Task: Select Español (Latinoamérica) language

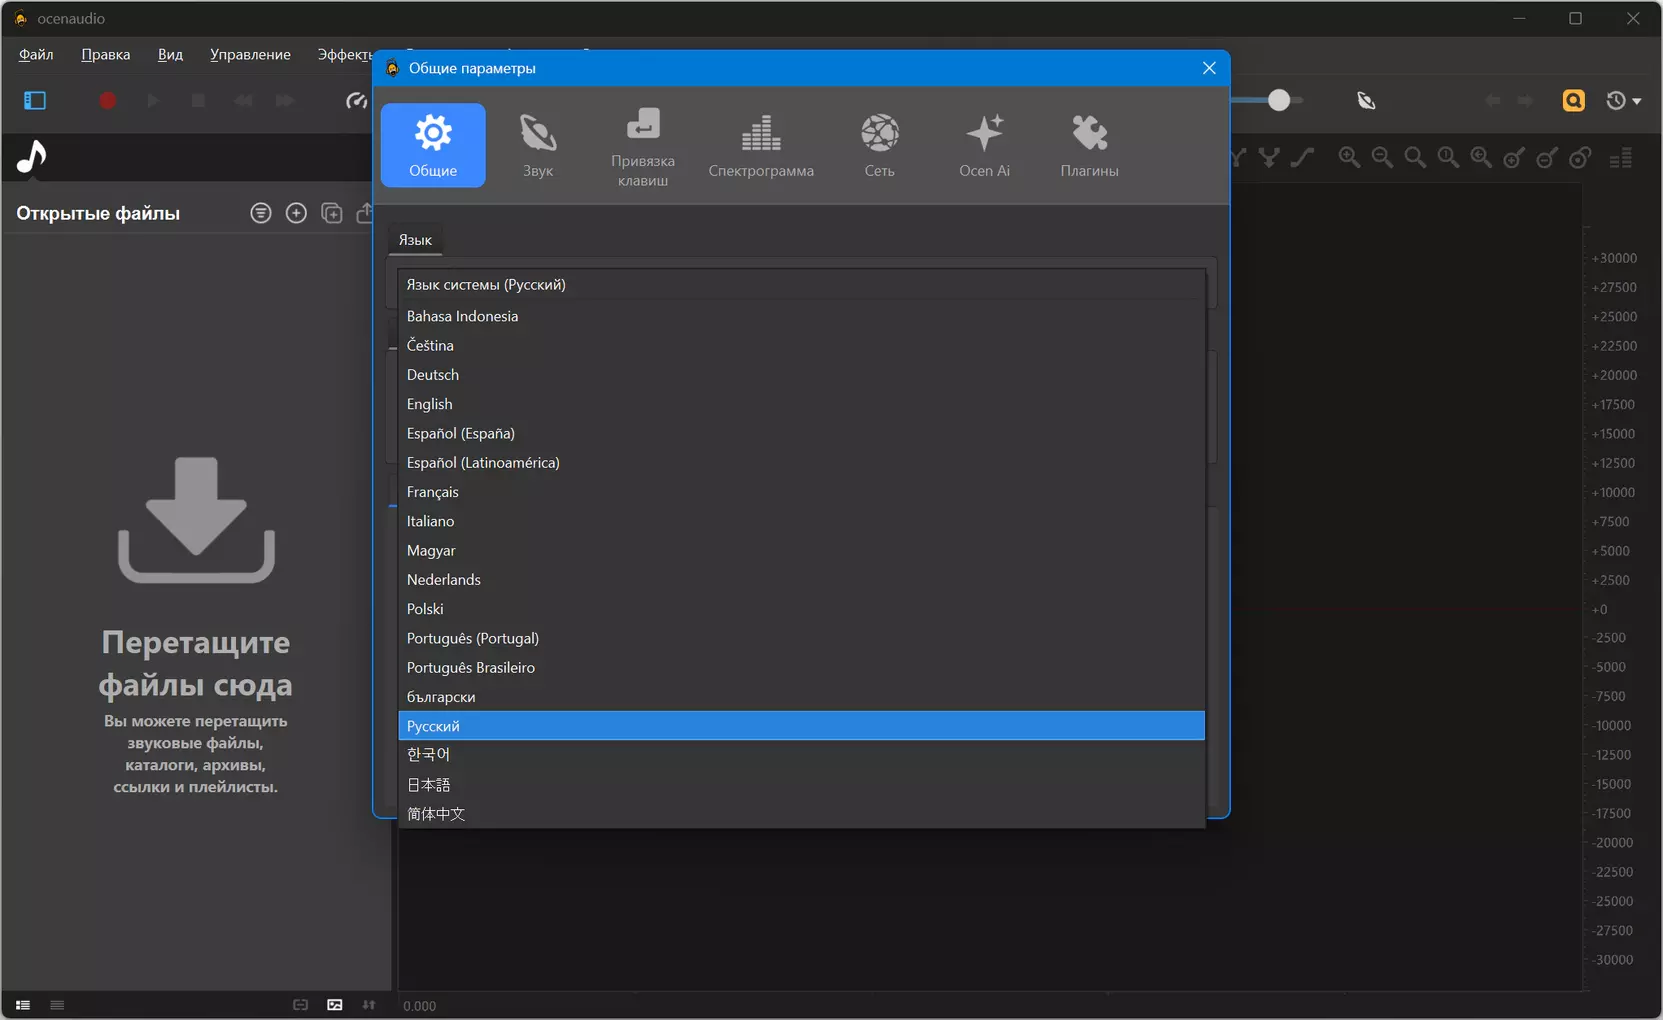Action: click(x=801, y=462)
